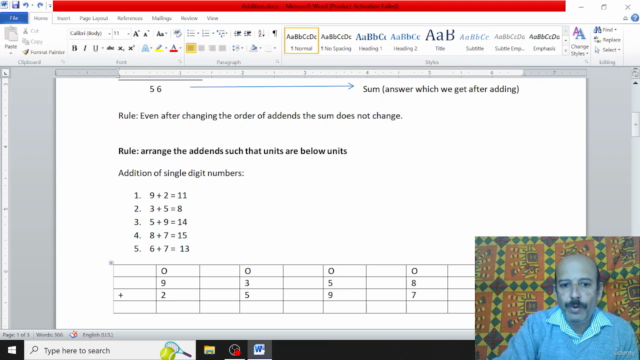Apply the red font color
The width and height of the screenshot is (640, 360).
click(173, 49)
